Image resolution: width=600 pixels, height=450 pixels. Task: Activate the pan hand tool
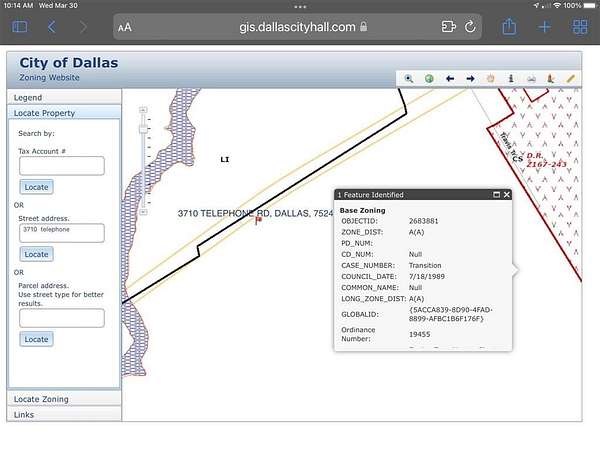point(491,78)
